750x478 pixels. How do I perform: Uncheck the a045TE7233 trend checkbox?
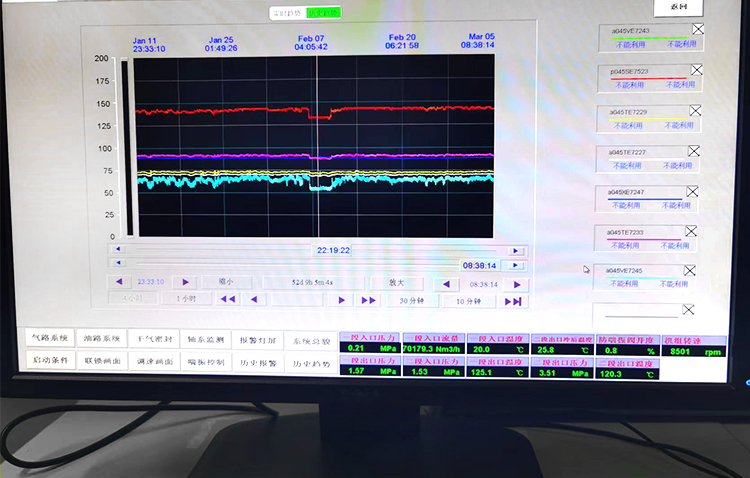(x=693, y=231)
